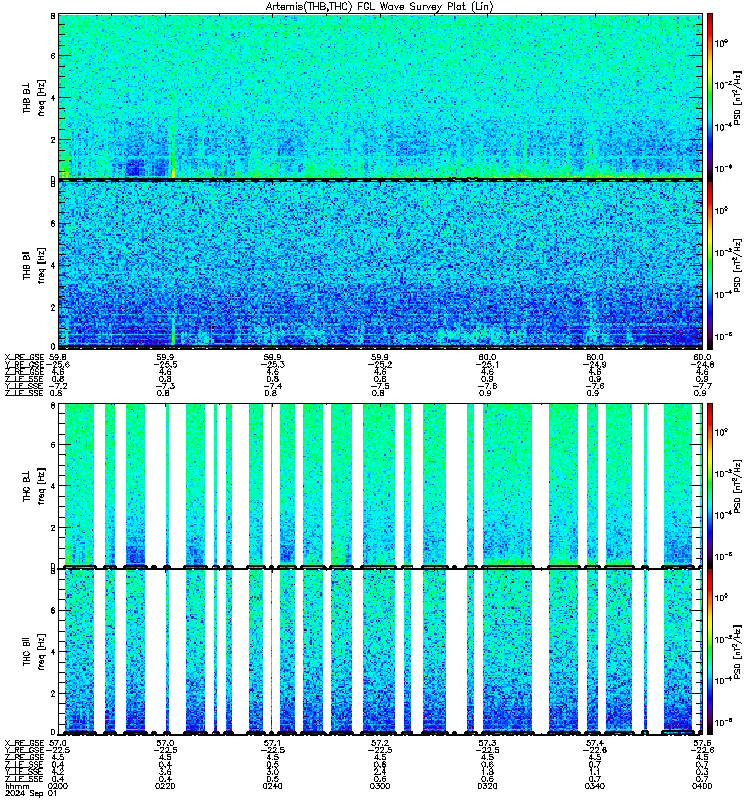Click the 'hhmm' axis label
The height and width of the screenshot is (800, 750).
(17, 786)
